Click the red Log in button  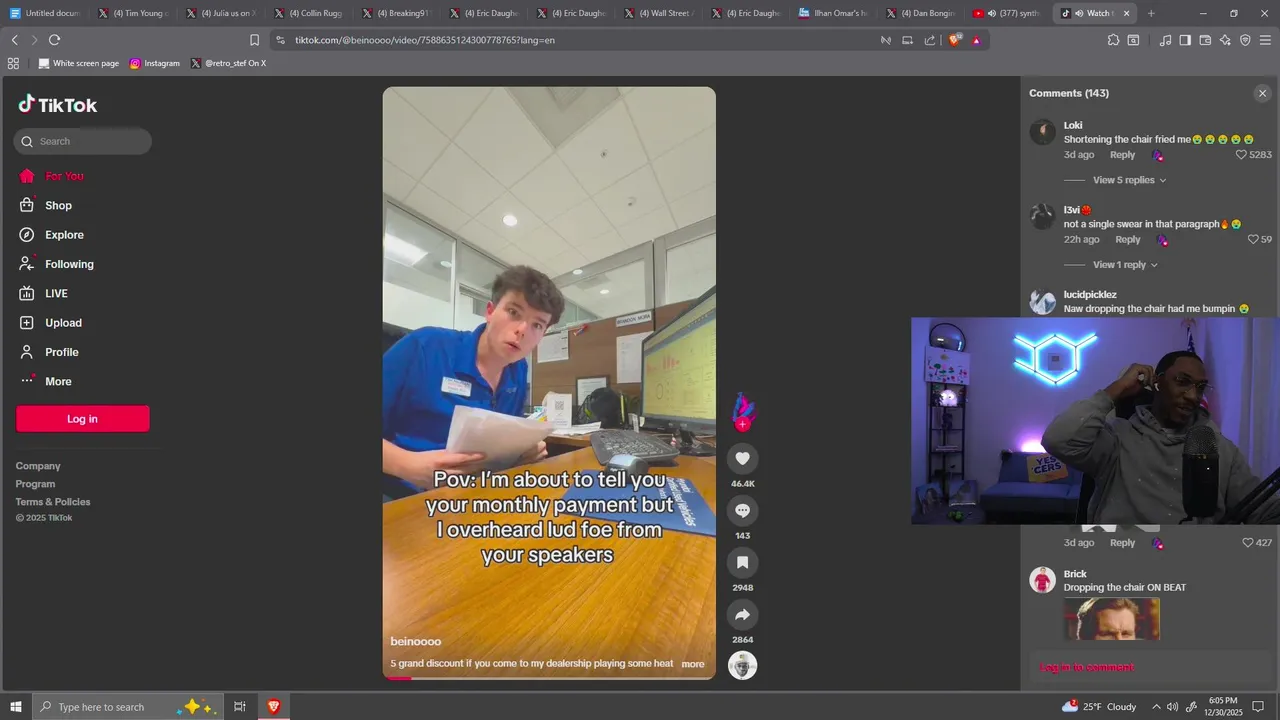[82, 419]
